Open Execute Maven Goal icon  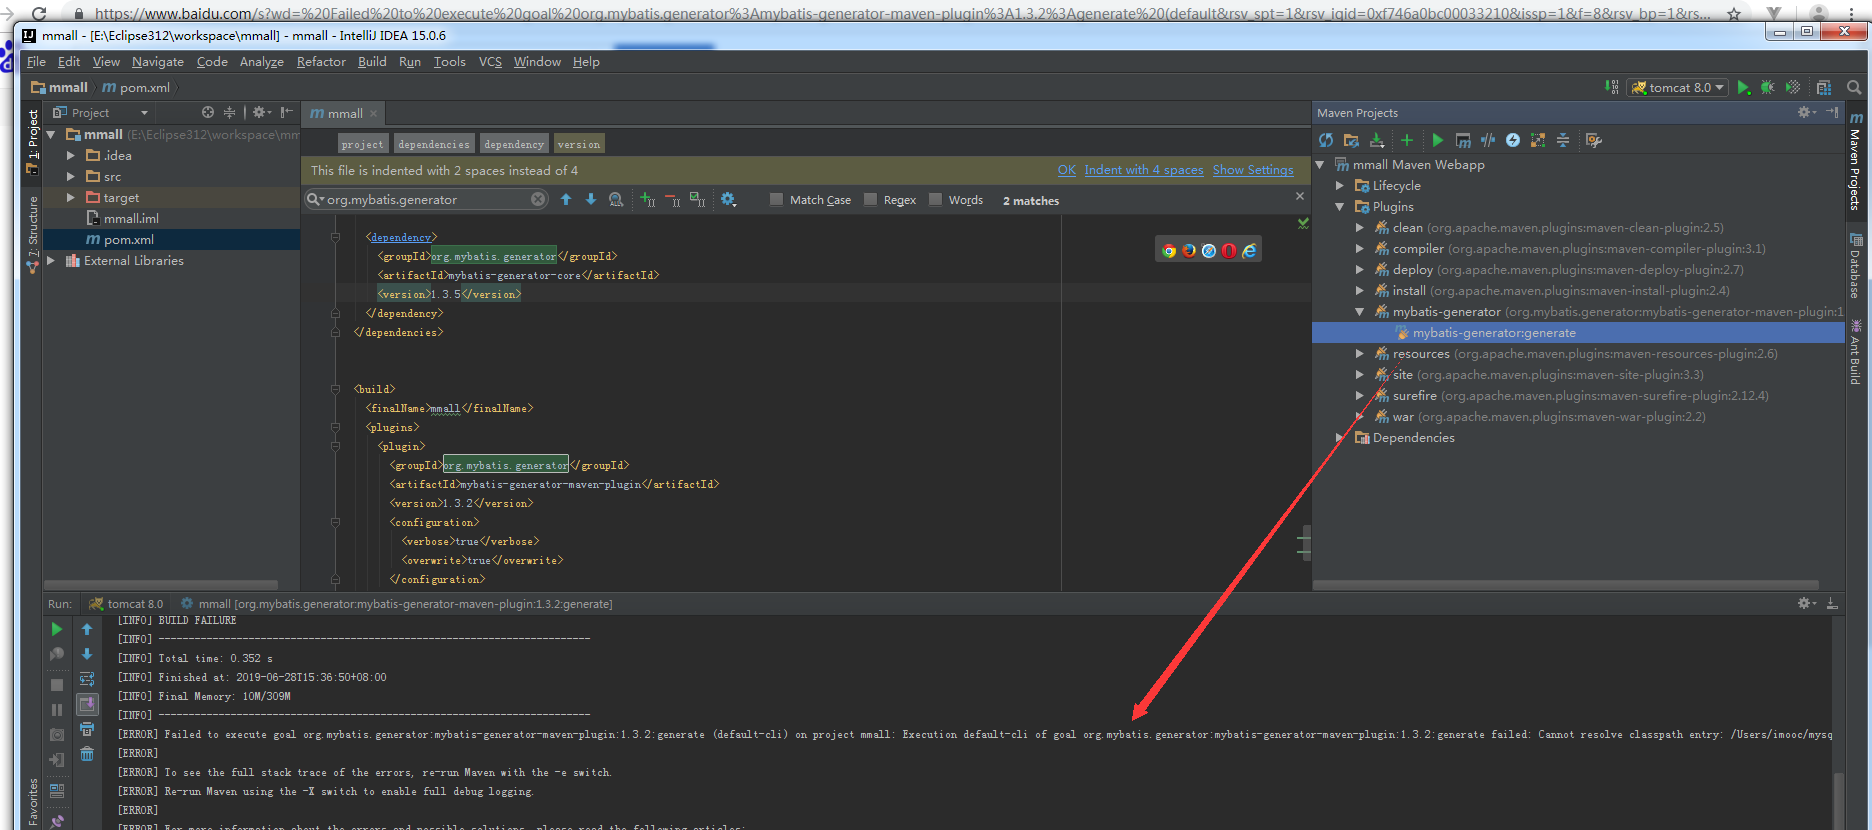point(1463,140)
